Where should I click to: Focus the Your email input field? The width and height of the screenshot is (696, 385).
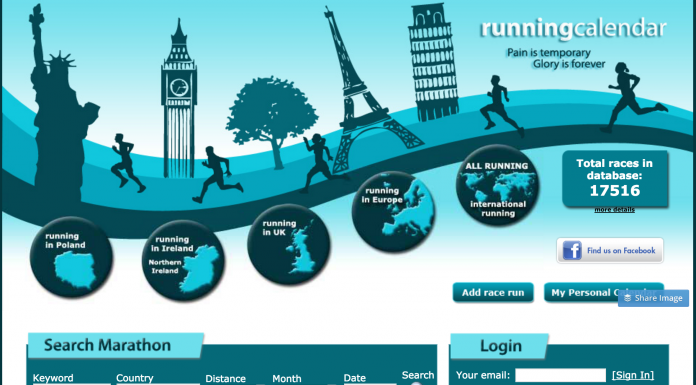(x=560, y=375)
